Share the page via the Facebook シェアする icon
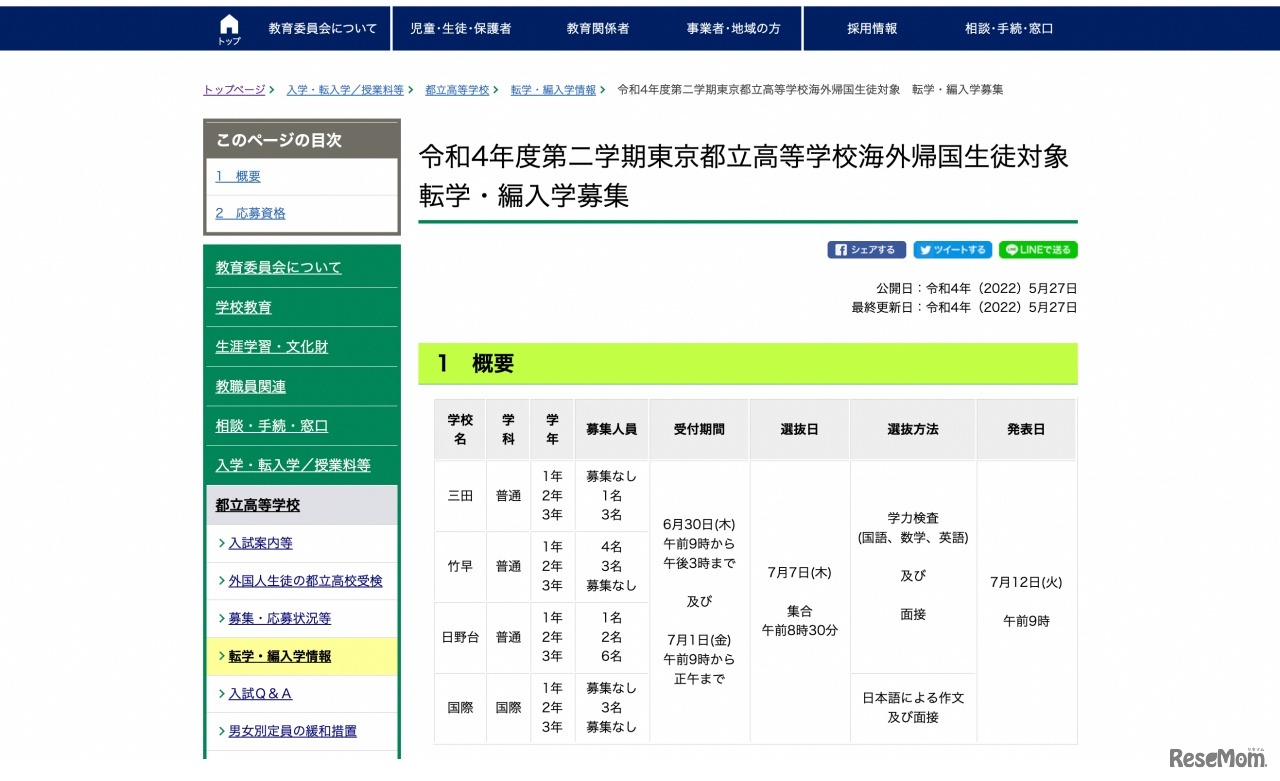 pos(866,249)
